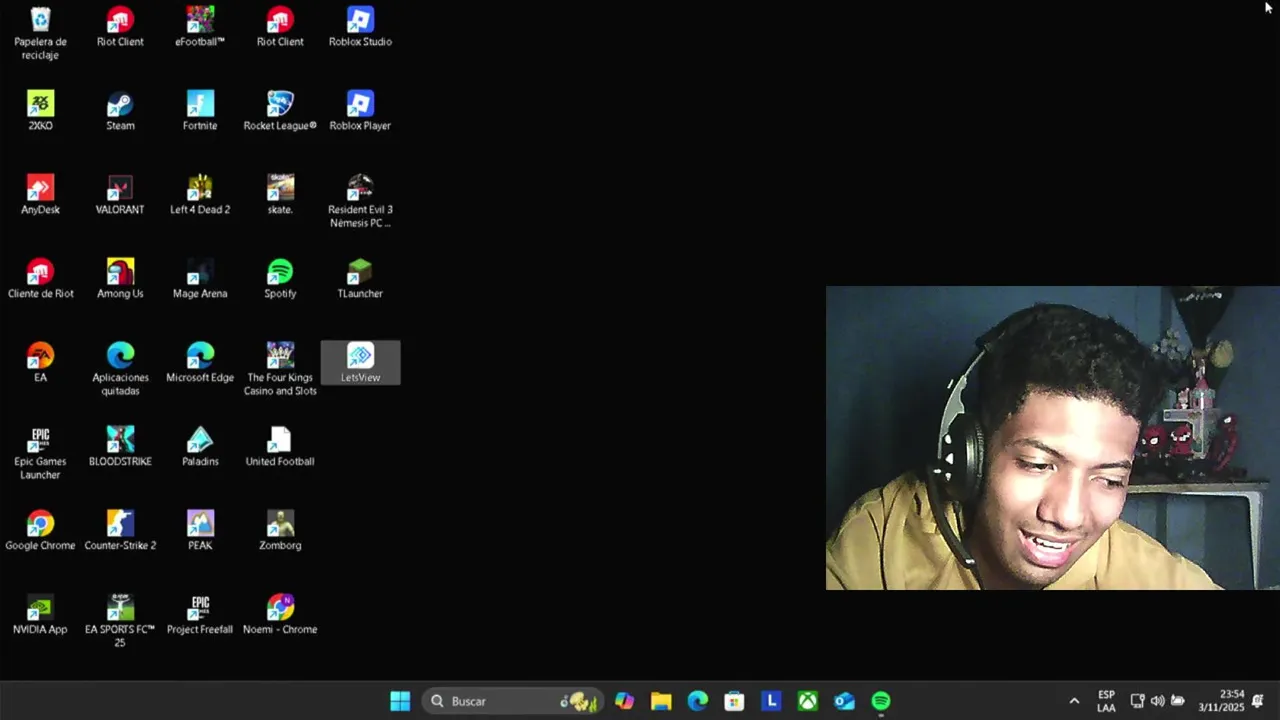Open Epic Games Launcher shortcut
This screenshot has width=1280, height=720.
[x=40, y=453]
